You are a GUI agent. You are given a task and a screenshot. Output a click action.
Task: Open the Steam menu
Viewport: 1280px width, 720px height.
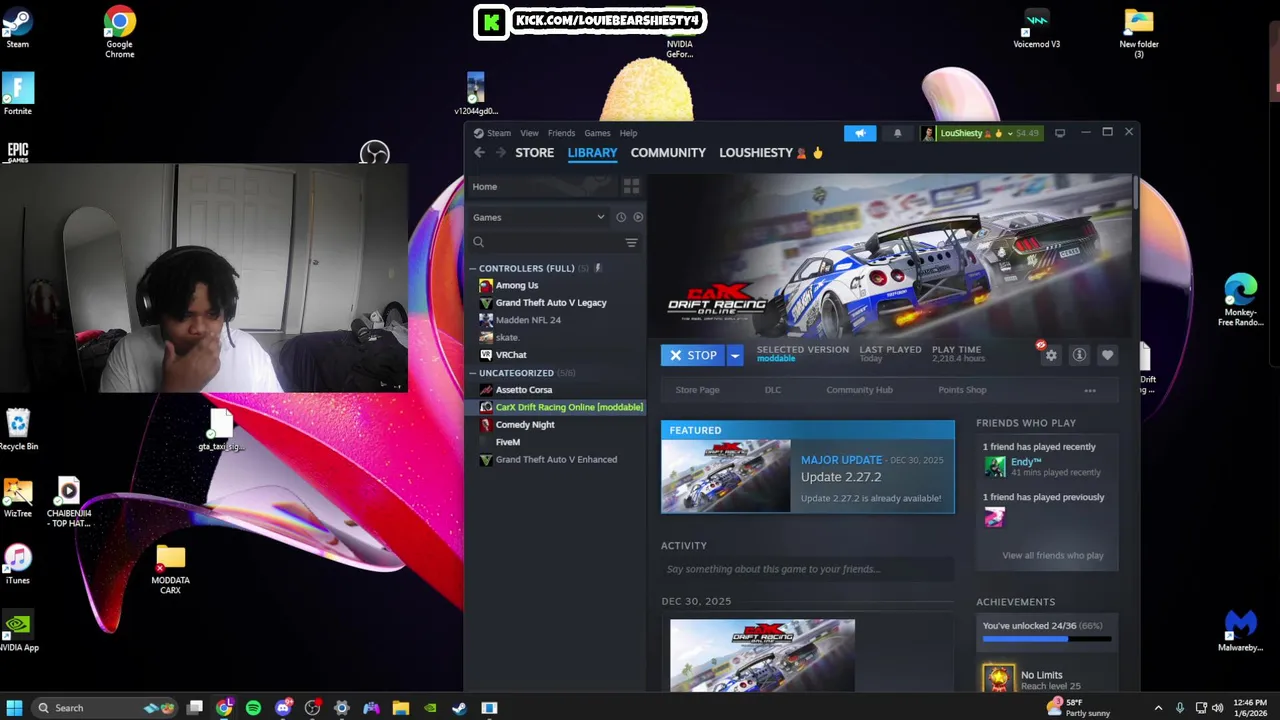coord(498,133)
